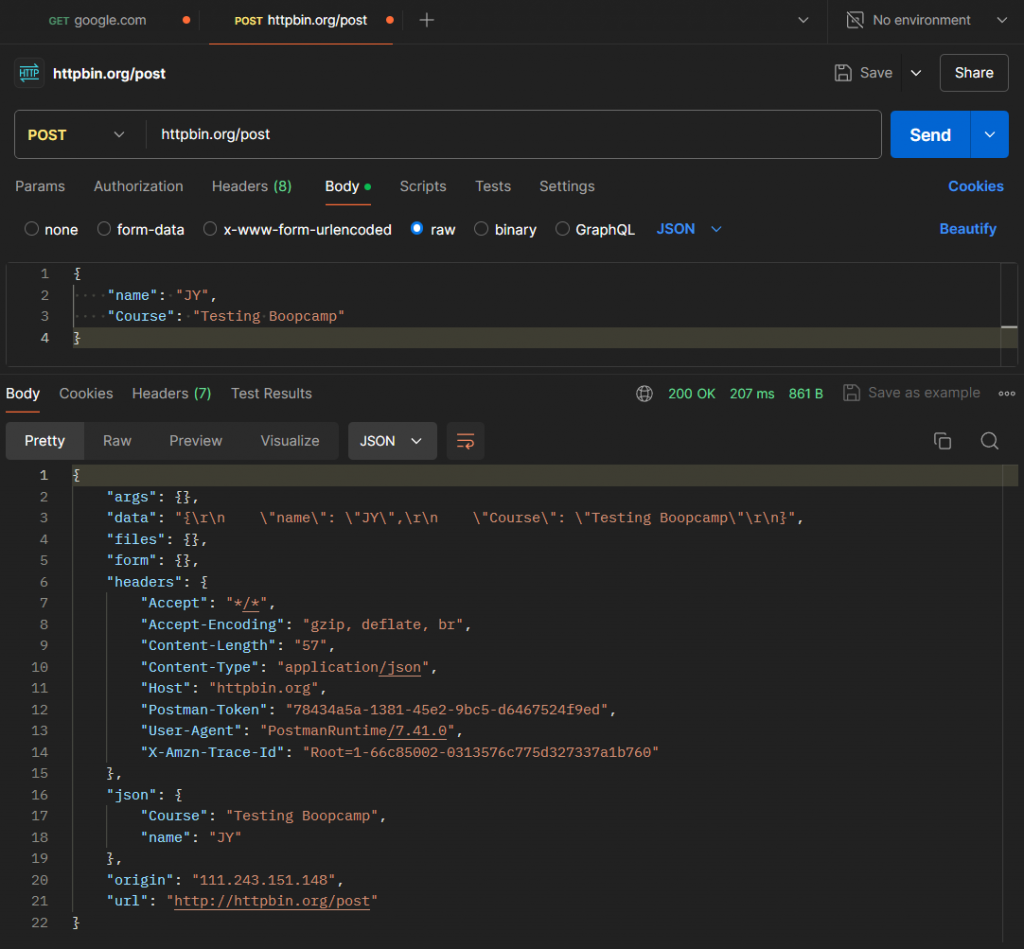Open the Params tab
Viewport: 1024px width, 949px height.
pyautogui.click(x=40, y=187)
